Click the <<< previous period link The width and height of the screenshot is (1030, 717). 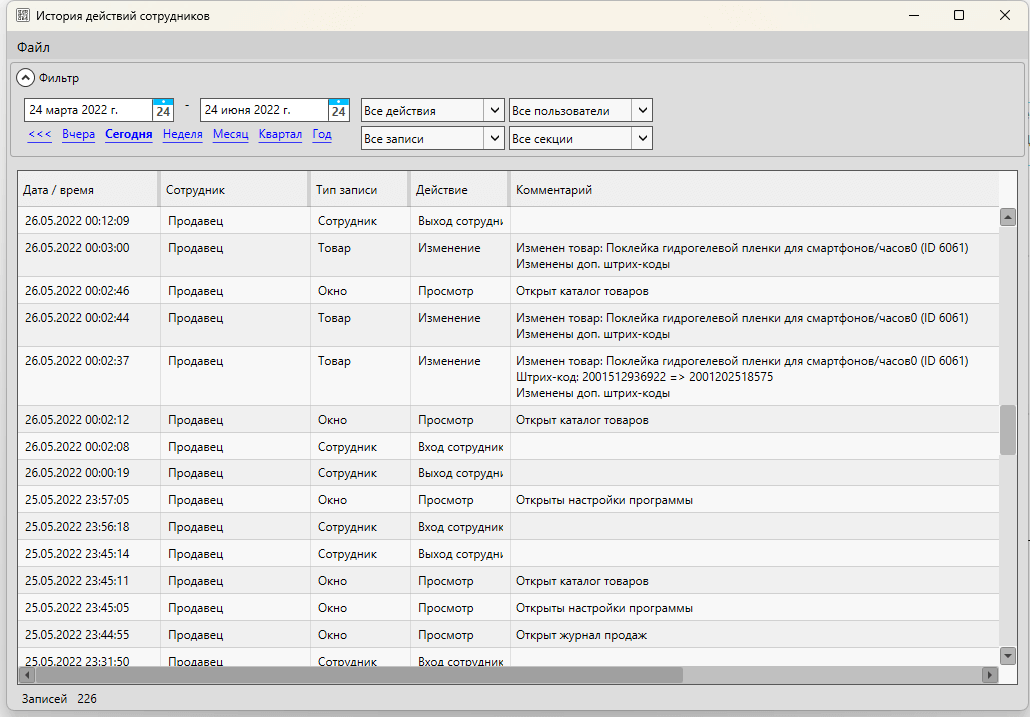tap(40, 134)
